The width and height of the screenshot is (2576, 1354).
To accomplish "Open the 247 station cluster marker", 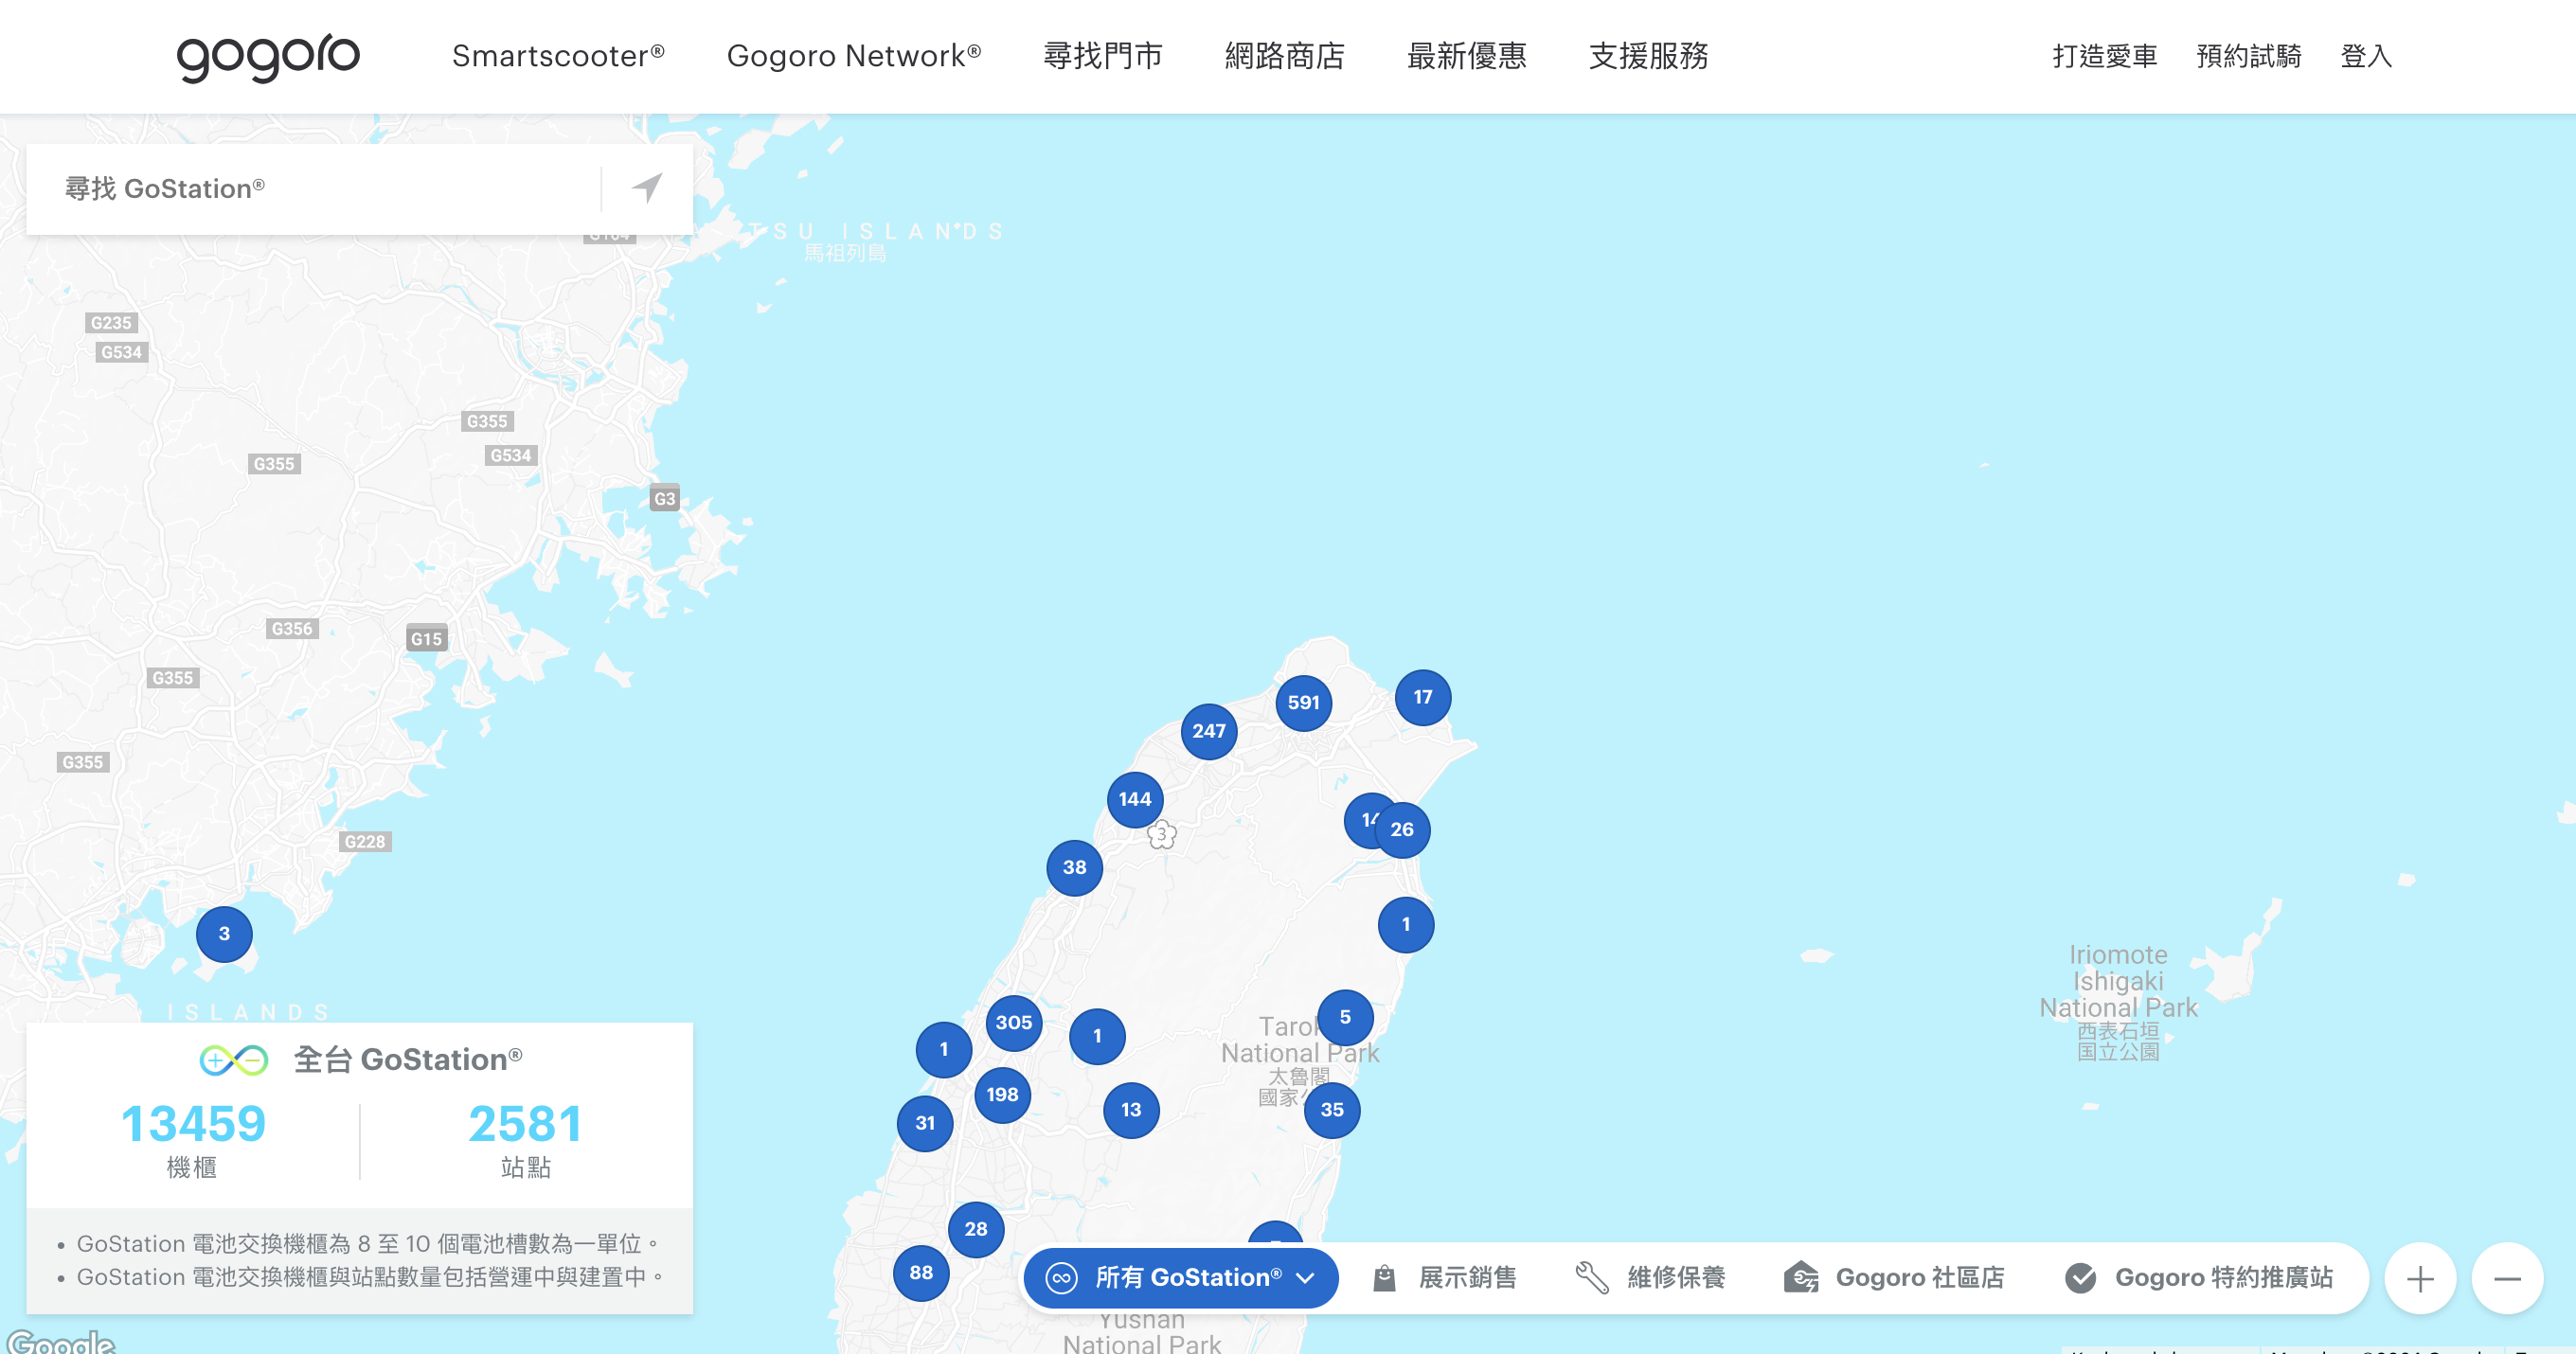I will click(x=1208, y=731).
